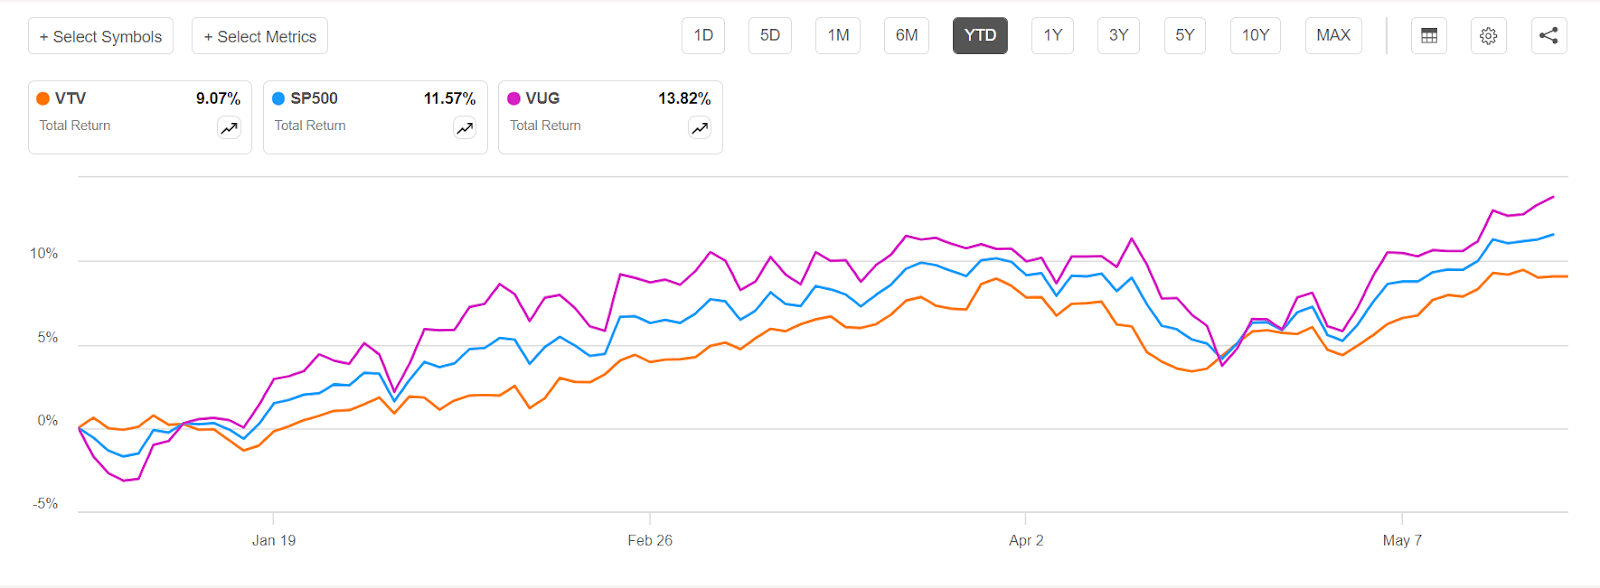
Task: Toggle the VTV series orange dot
Action: tap(44, 98)
